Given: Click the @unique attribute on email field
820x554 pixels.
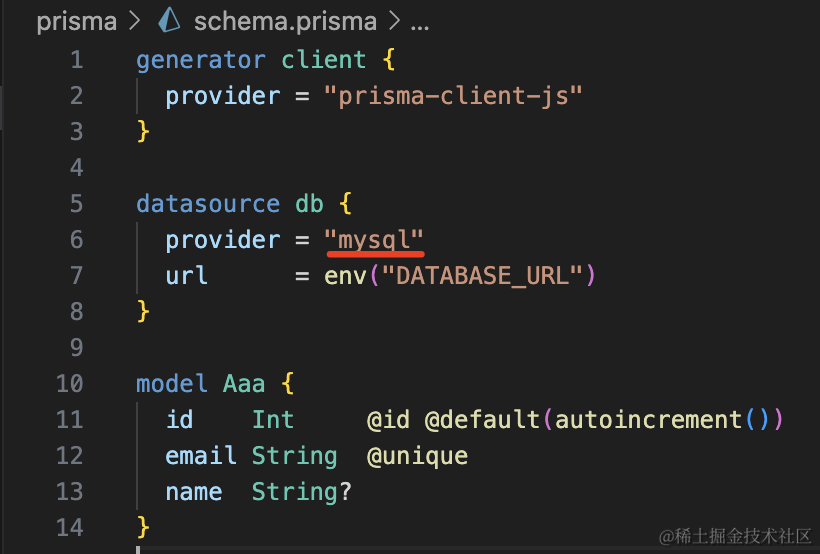Looking at the screenshot, I should point(417,456).
